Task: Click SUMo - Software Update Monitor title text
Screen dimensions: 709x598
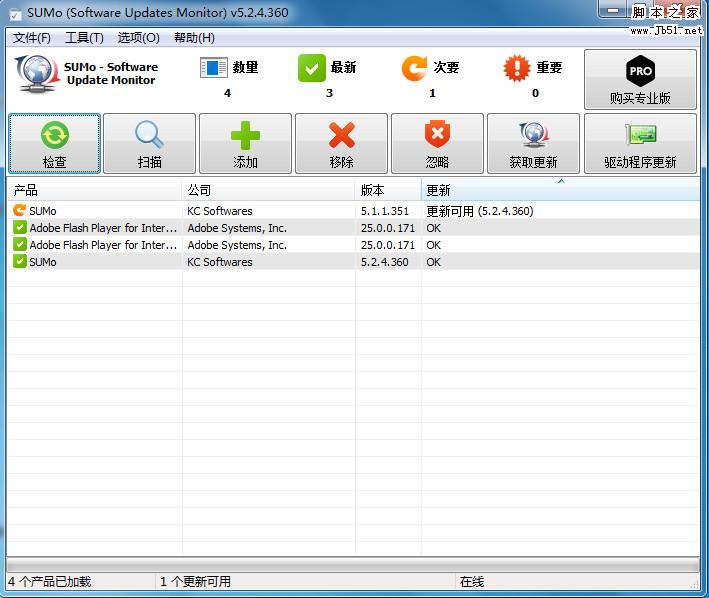Action: click(111, 74)
